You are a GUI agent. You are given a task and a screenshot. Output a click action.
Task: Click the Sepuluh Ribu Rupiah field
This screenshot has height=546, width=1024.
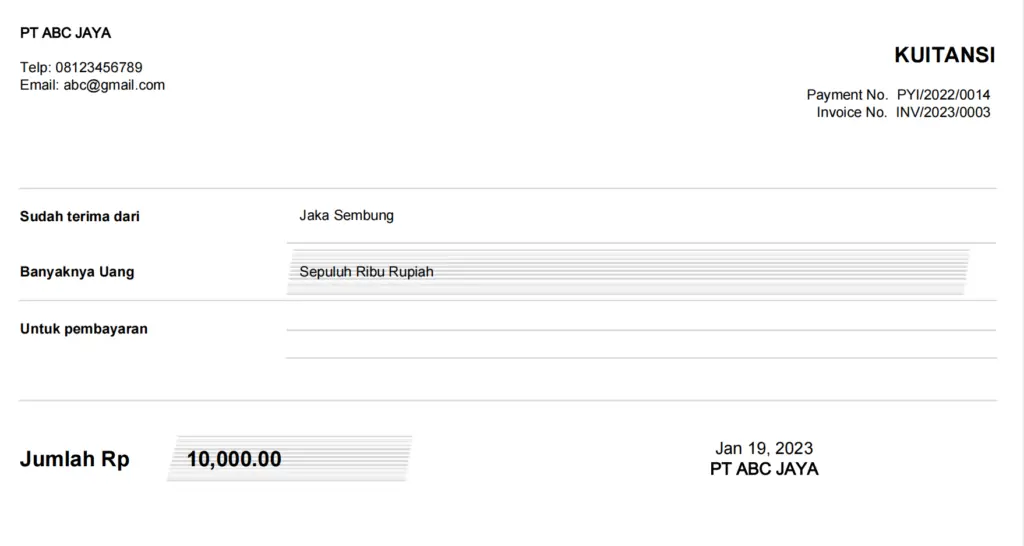coord(366,271)
